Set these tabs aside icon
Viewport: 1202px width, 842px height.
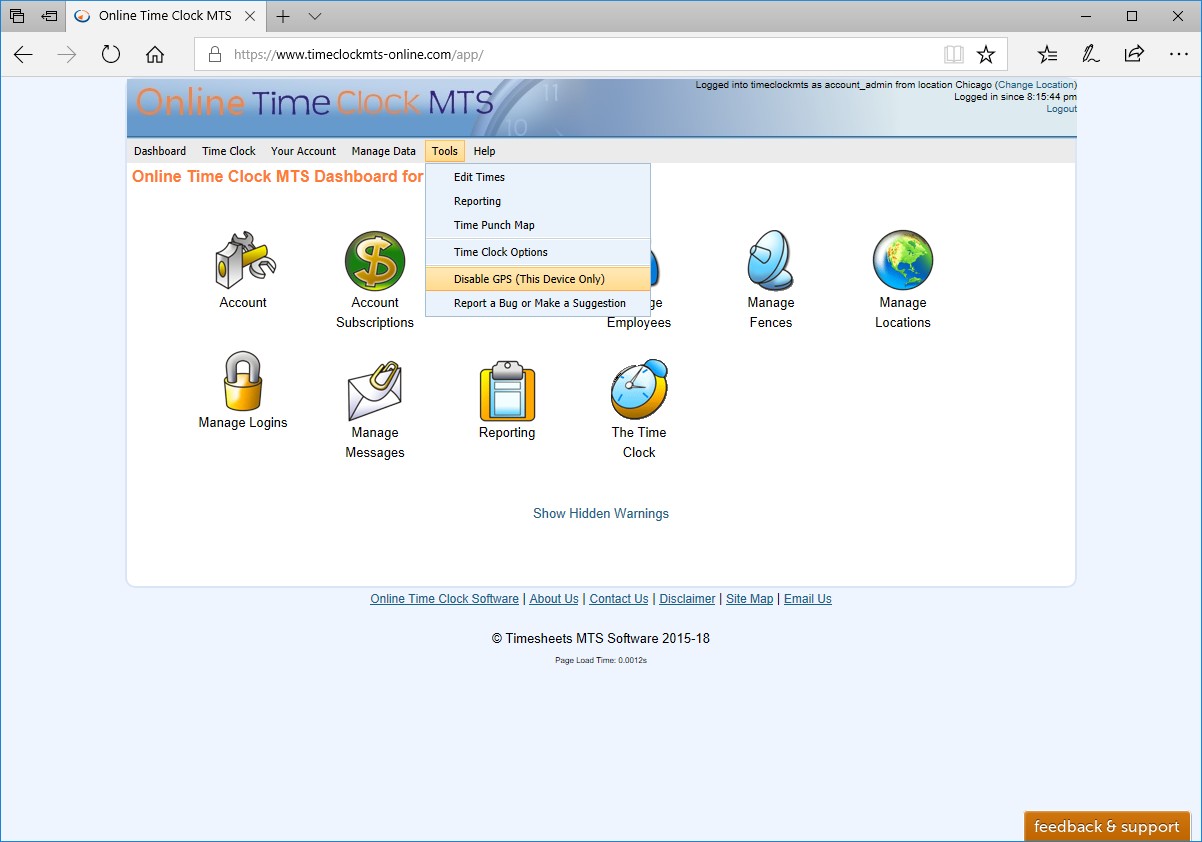tap(49, 16)
